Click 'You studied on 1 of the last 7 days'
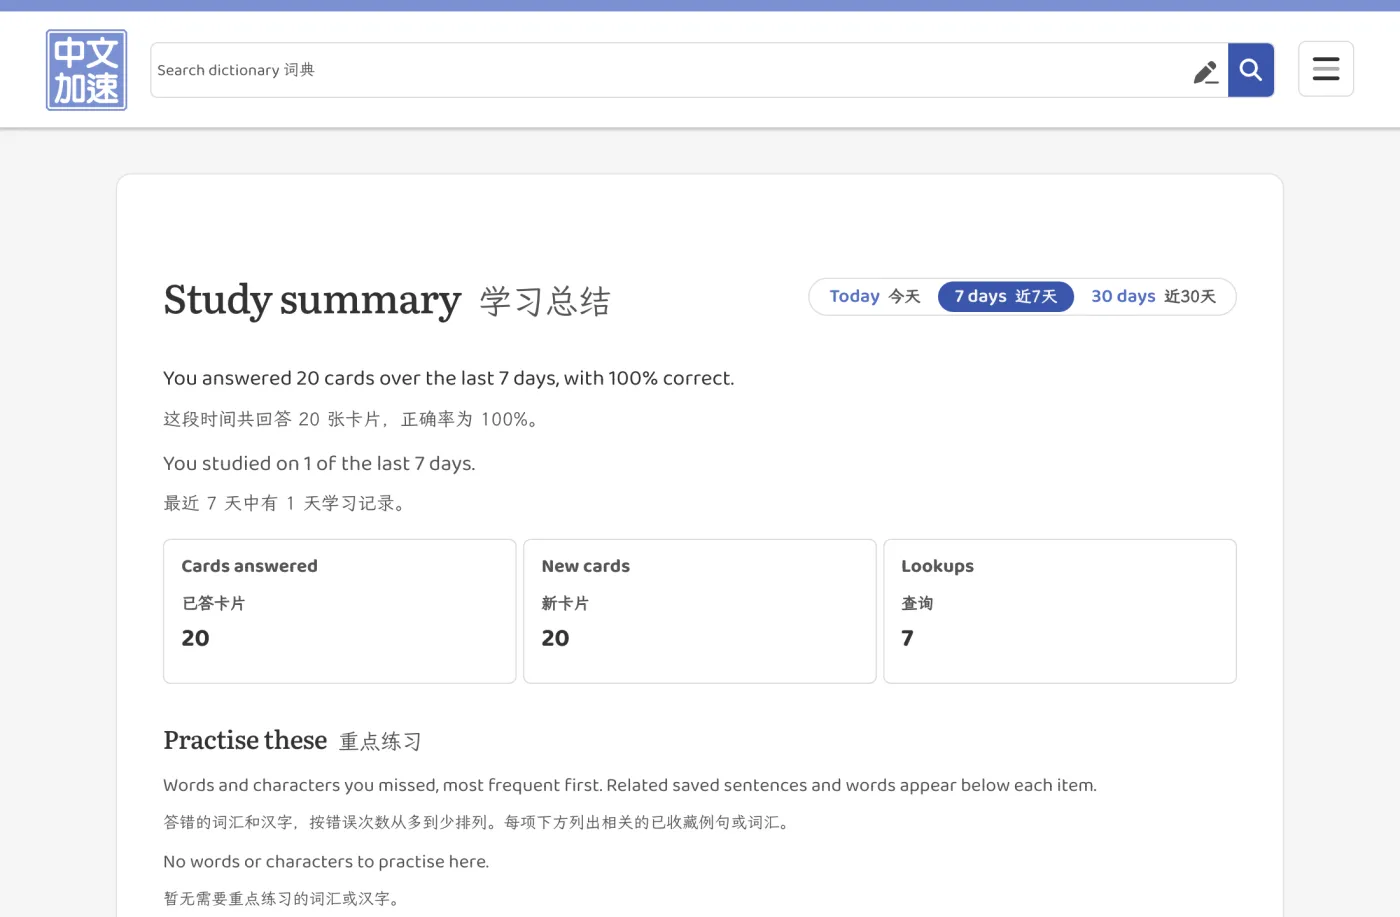Image resolution: width=1400 pixels, height=917 pixels. pyautogui.click(x=319, y=463)
